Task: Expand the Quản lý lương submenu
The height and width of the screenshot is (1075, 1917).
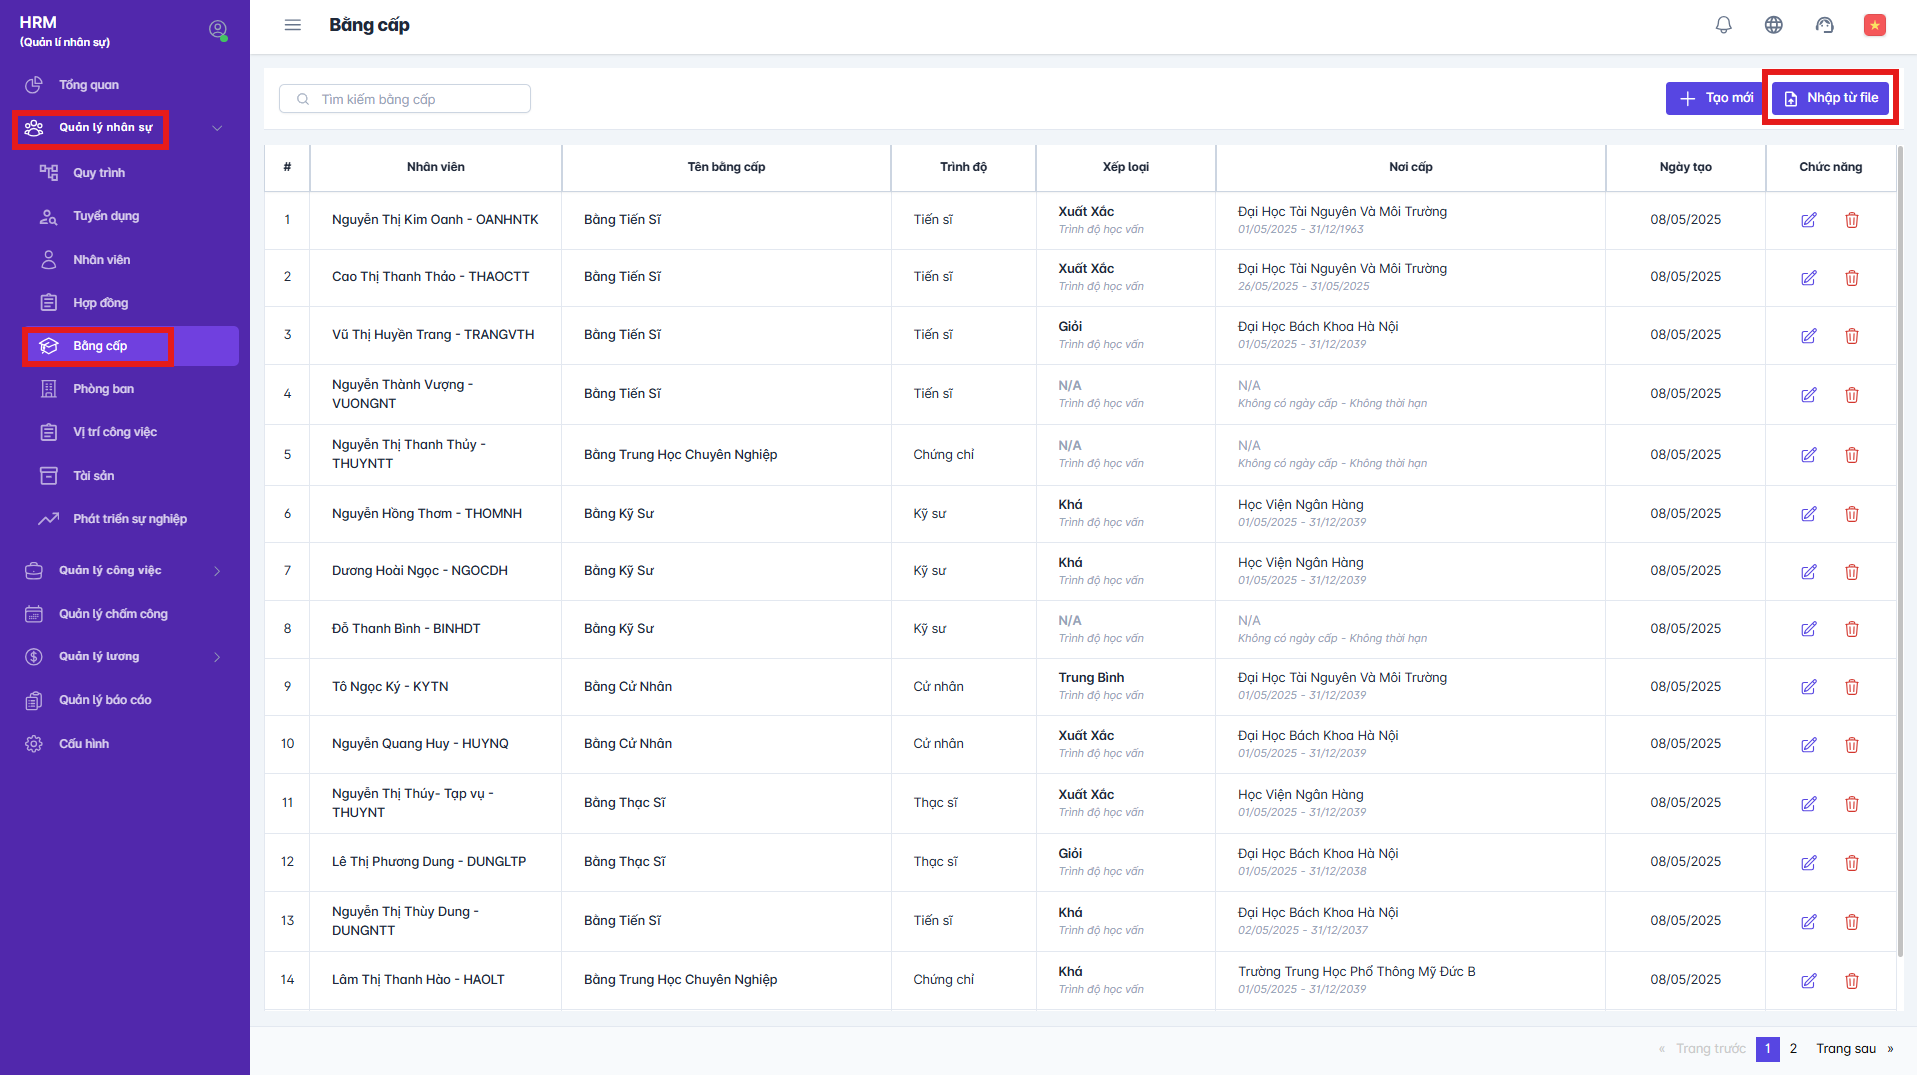Action: pyautogui.click(x=217, y=657)
